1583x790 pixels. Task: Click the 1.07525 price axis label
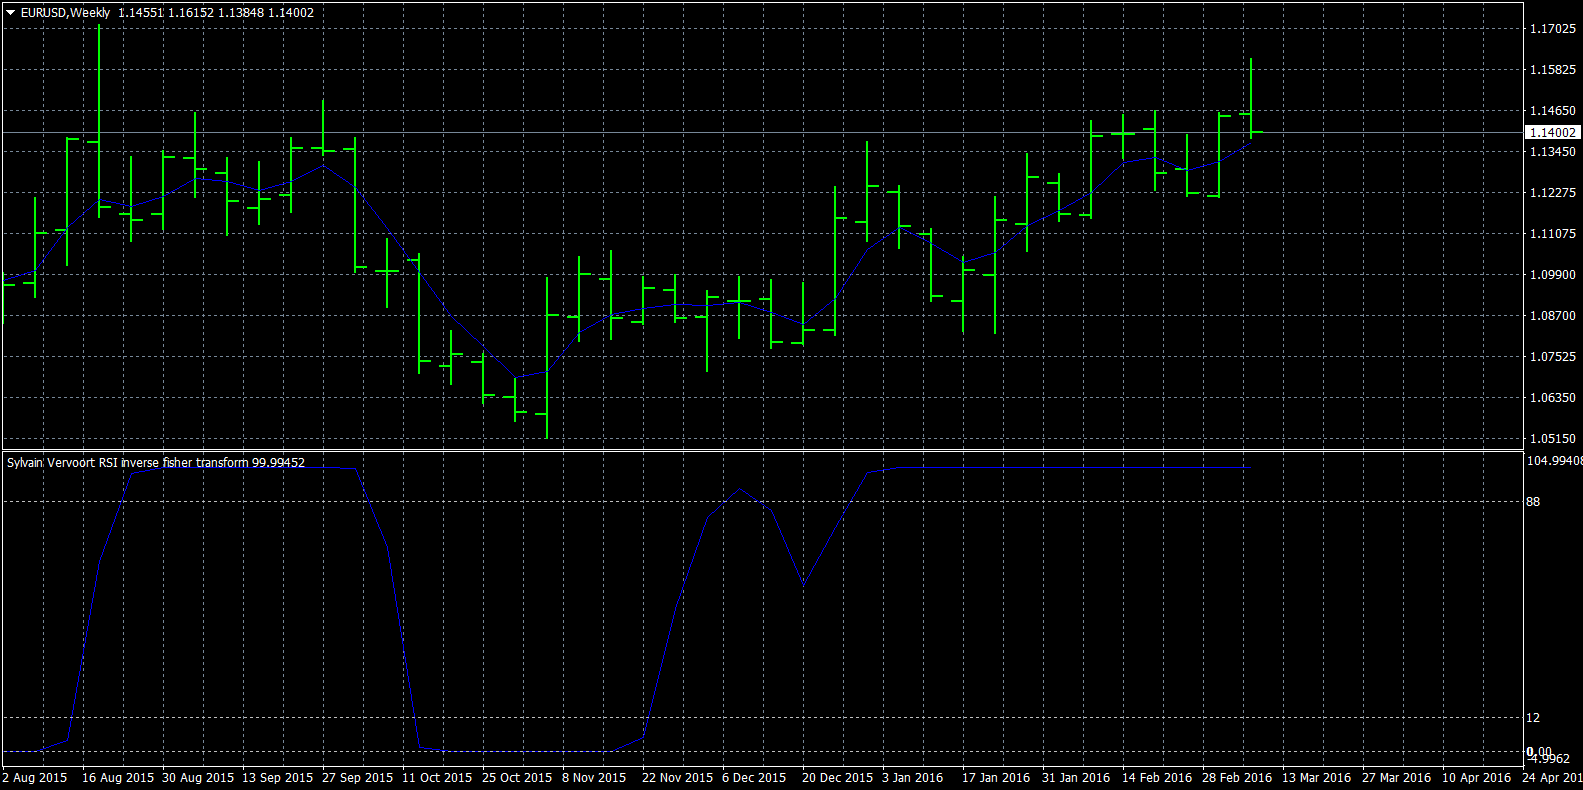[x=1553, y=357]
